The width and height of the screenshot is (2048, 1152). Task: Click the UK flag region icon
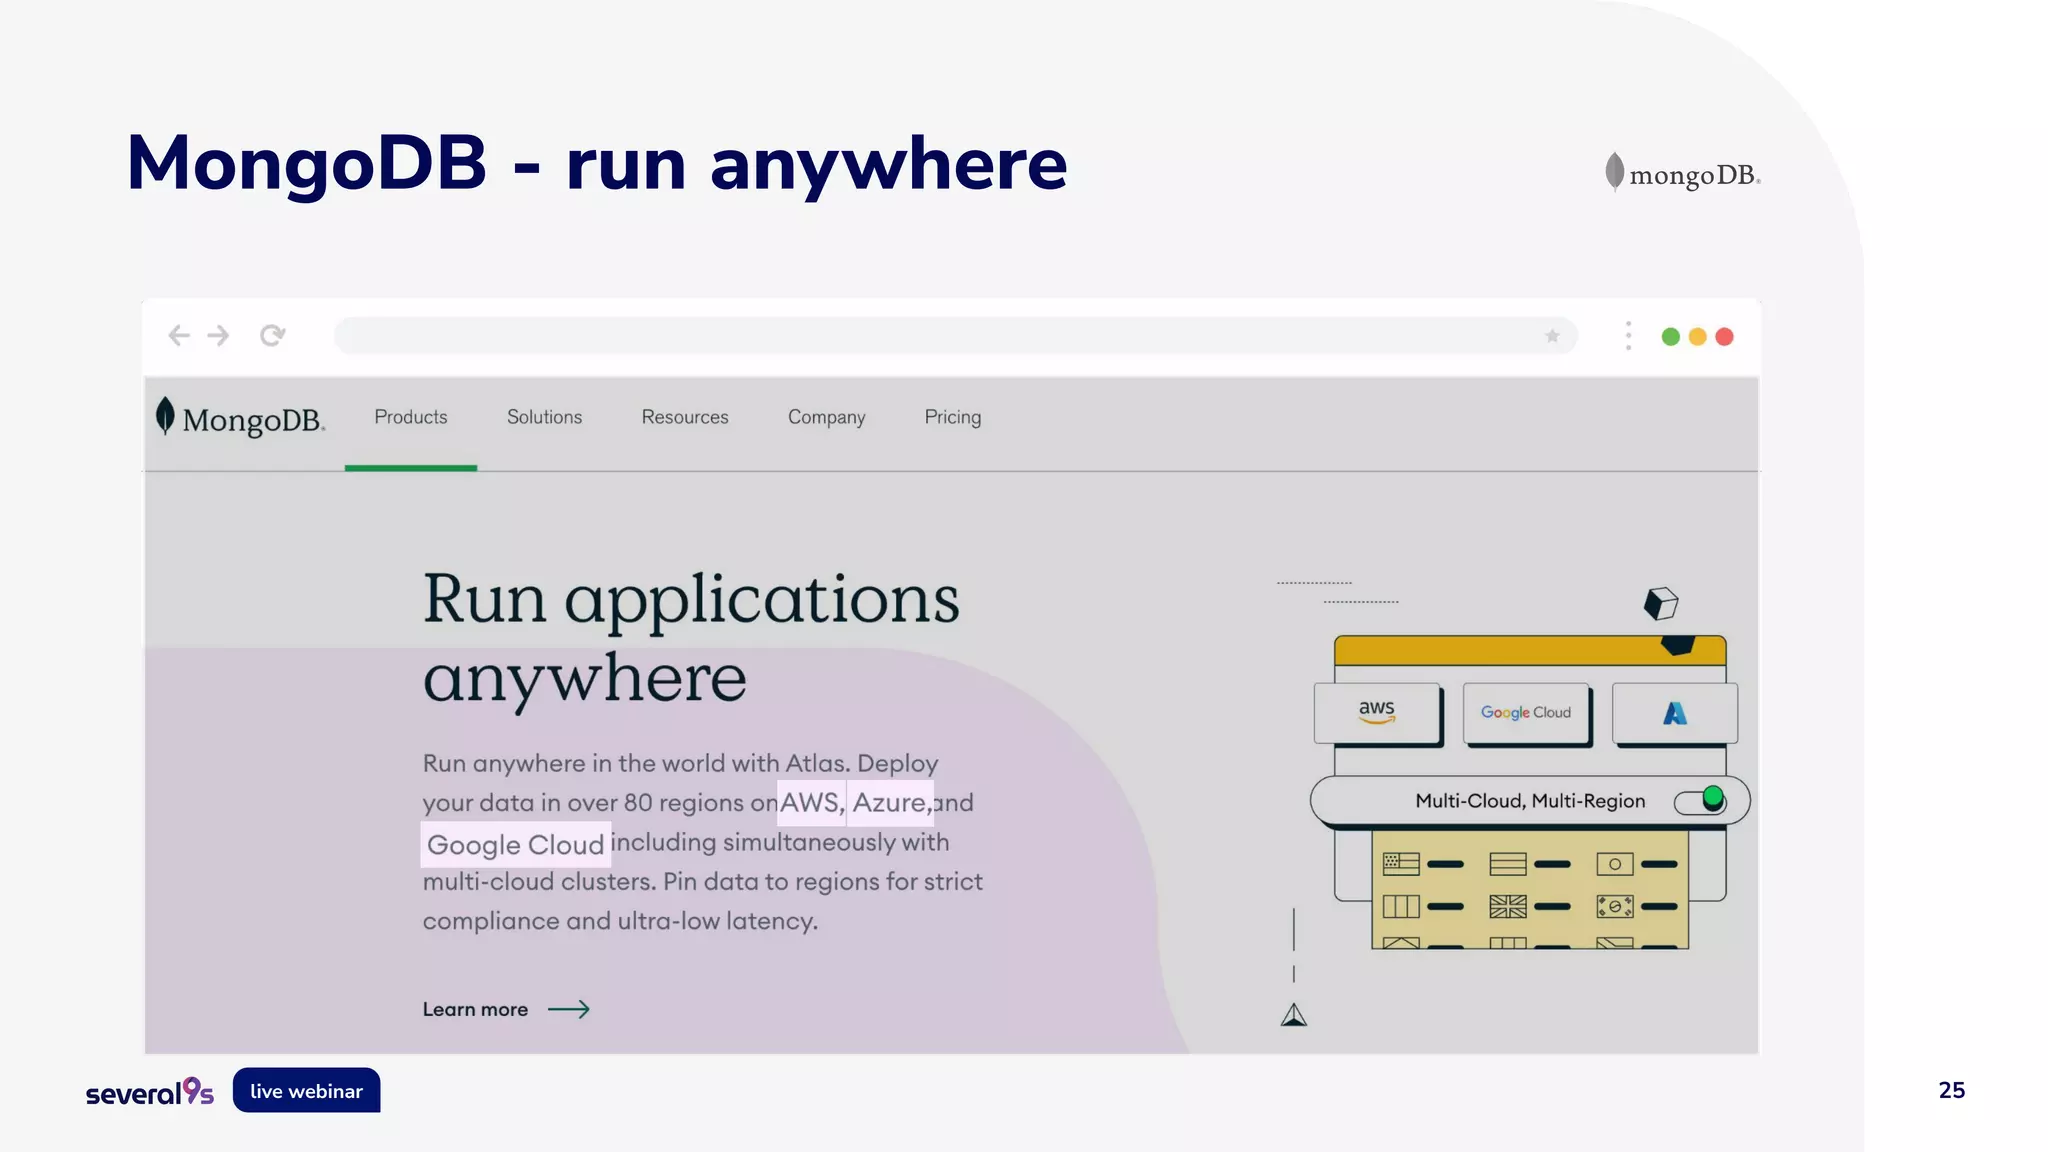(1508, 906)
